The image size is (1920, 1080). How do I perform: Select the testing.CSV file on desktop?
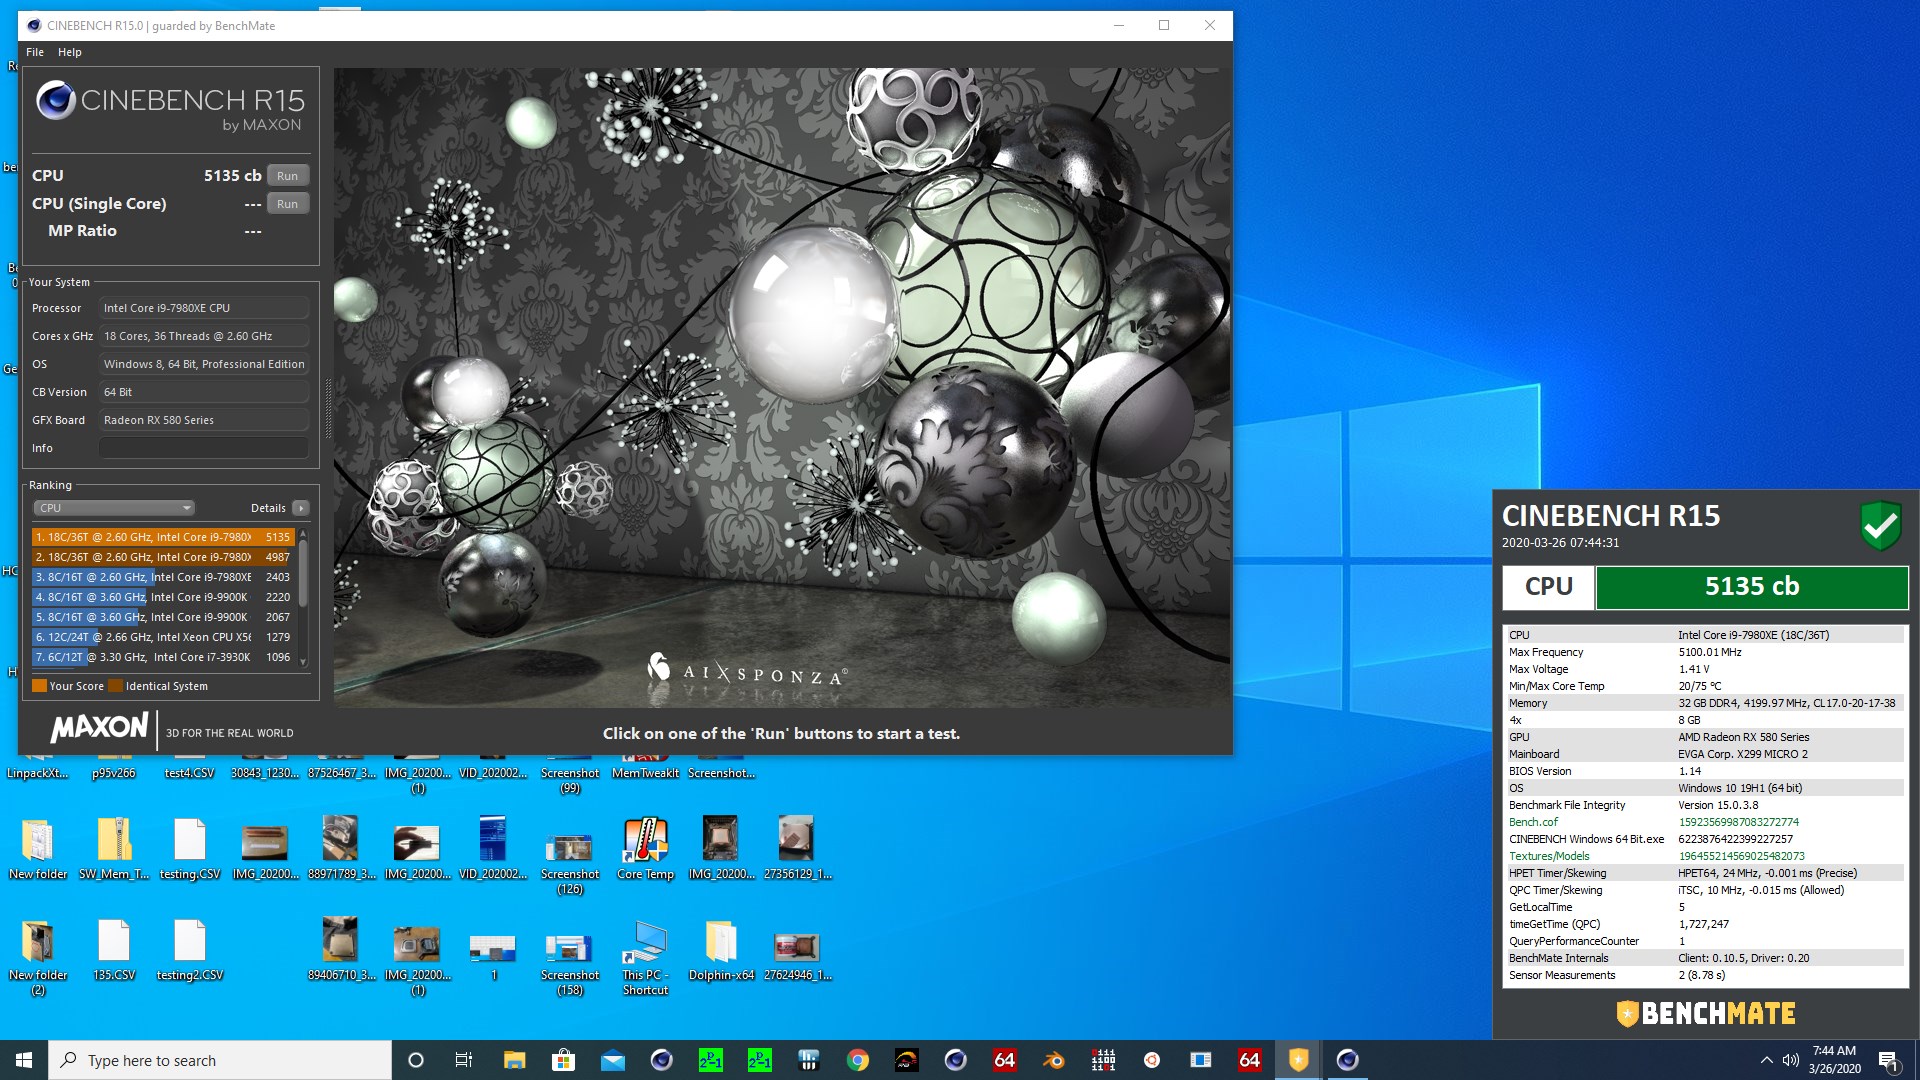pos(190,848)
